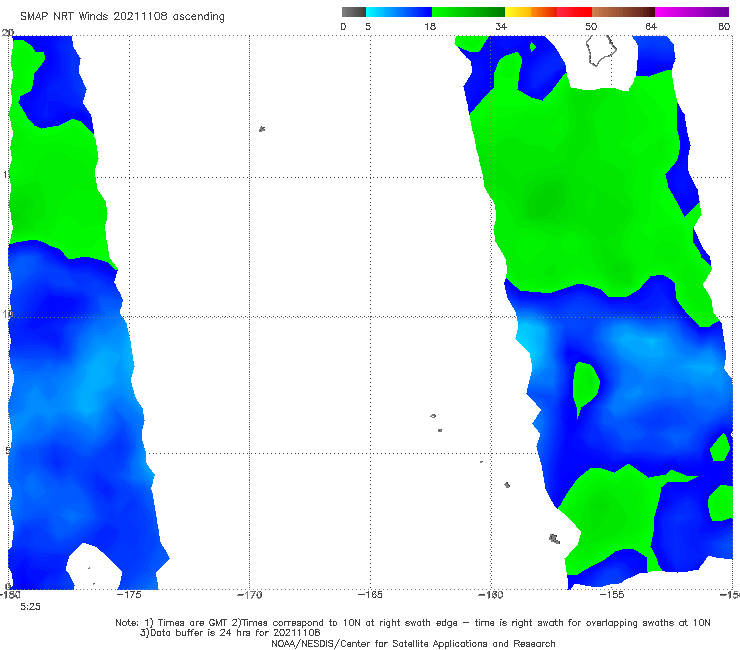Select the longitude label "-155"

tap(612, 595)
